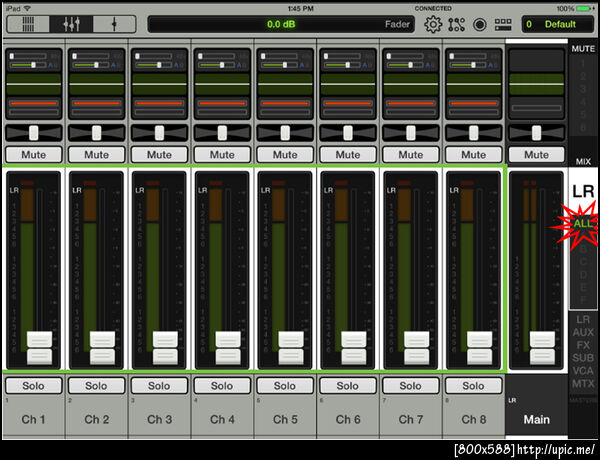This screenshot has height=460, width=600.
Task: Open Ch 2 input gain thumbnail
Action: click(96, 60)
